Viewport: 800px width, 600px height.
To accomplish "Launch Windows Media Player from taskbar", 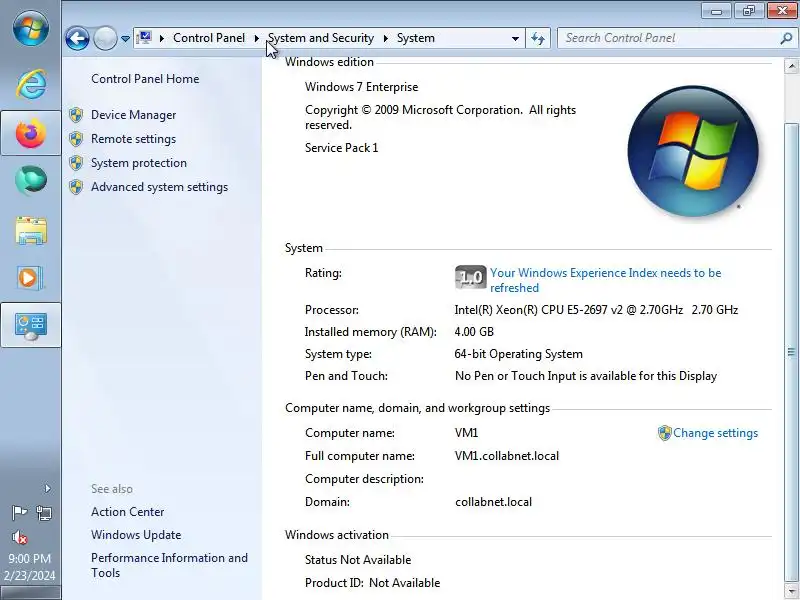I will (x=31, y=278).
